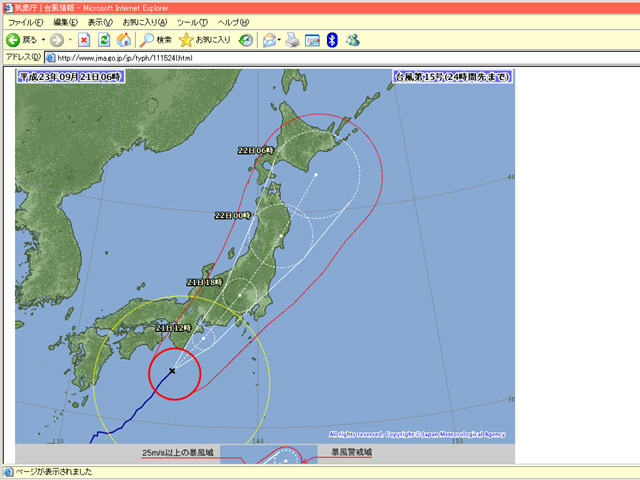Image resolution: width=640 pixels, height=480 pixels.
Task: Open the Search (検索) toolbar button
Action: point(155,40)
